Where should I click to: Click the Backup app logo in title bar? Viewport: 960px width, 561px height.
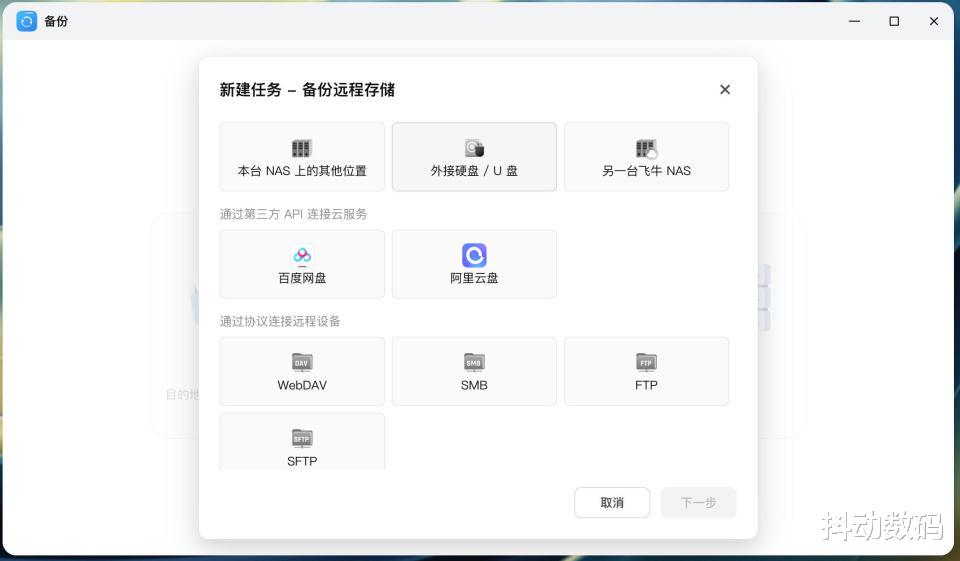[26, 21]
